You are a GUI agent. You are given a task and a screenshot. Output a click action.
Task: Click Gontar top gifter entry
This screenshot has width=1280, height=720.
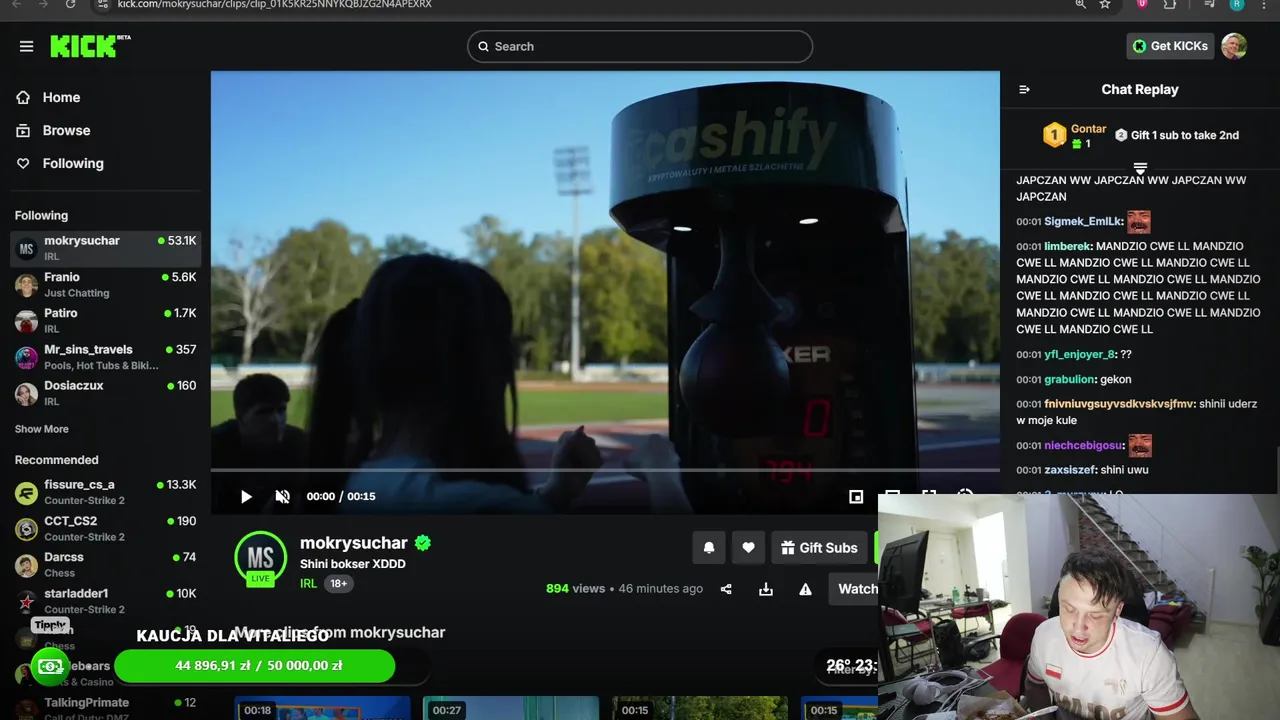coord(1075,135)
